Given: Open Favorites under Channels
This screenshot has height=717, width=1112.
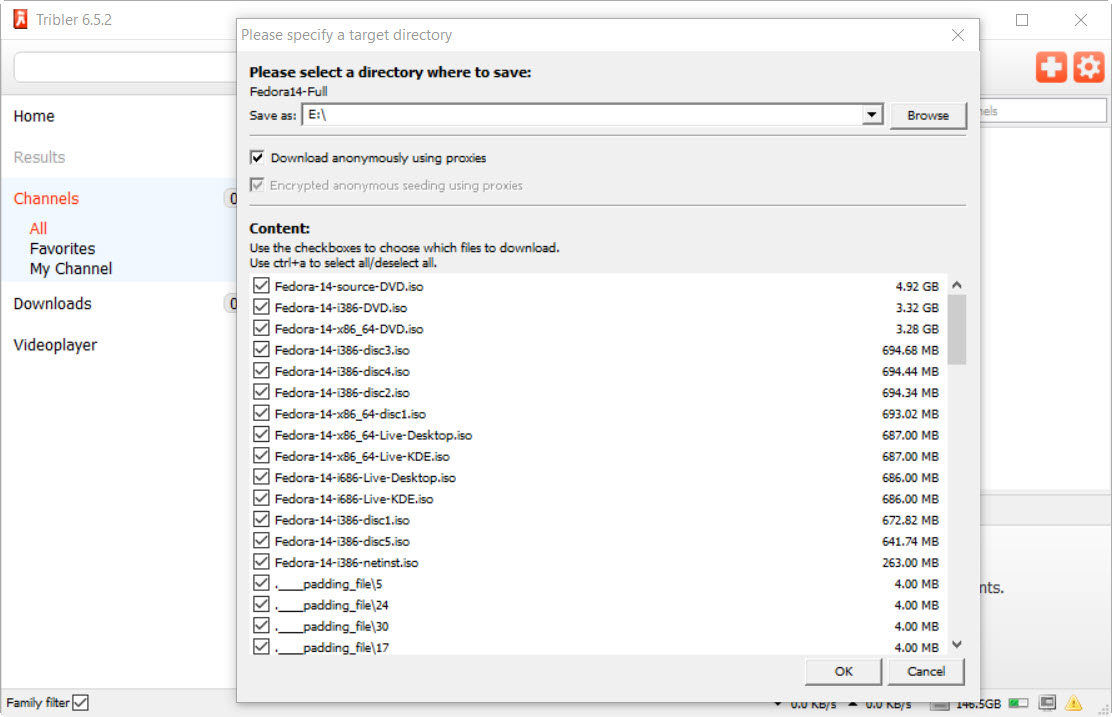Looking at the screenshot, I should [x=62, y=248].
